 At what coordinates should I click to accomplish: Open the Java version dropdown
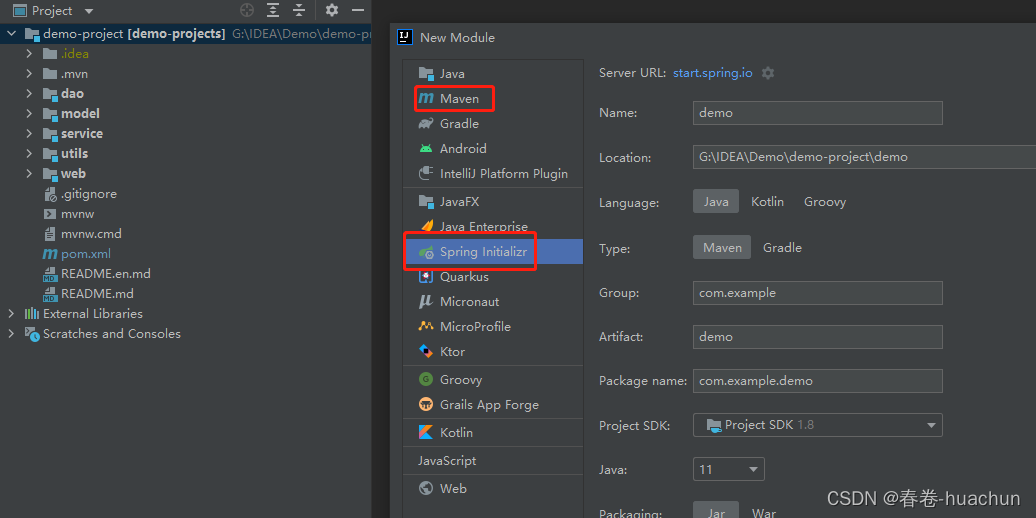[x=728, y=469]
